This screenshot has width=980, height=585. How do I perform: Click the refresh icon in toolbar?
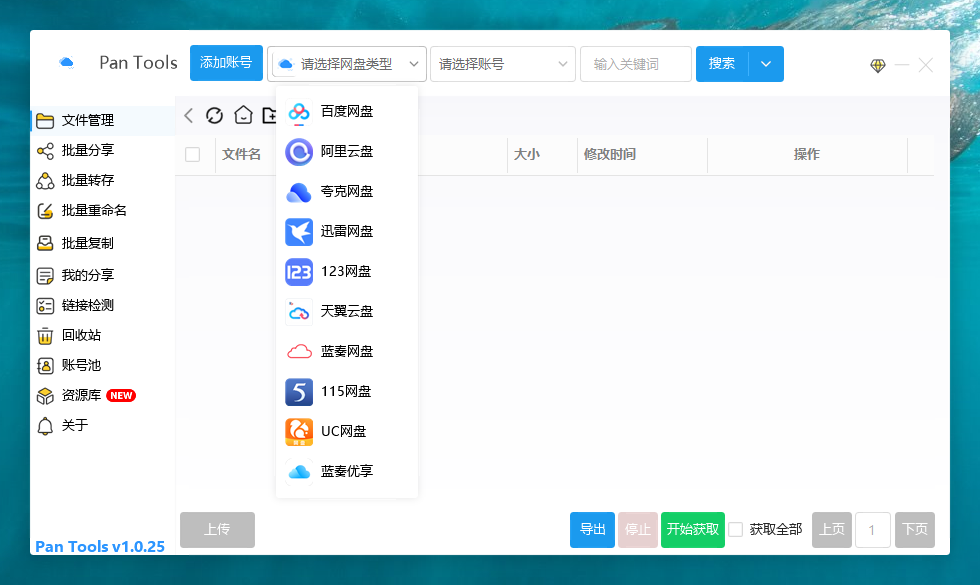coord(214,115)
